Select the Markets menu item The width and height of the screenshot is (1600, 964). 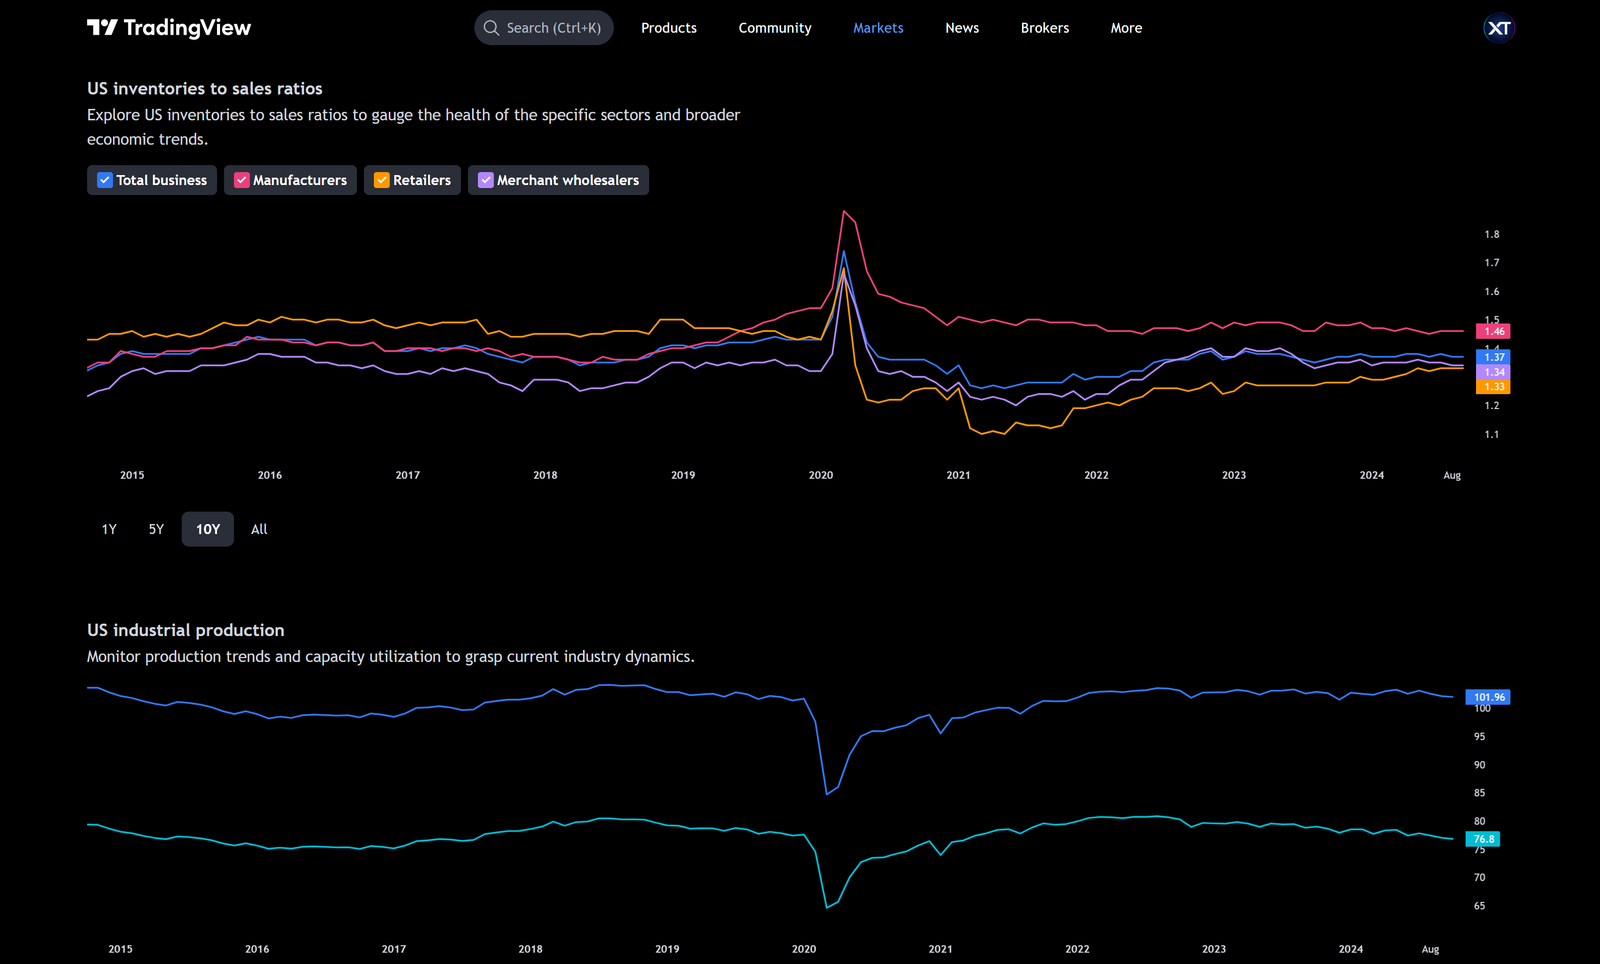point(878,27)
